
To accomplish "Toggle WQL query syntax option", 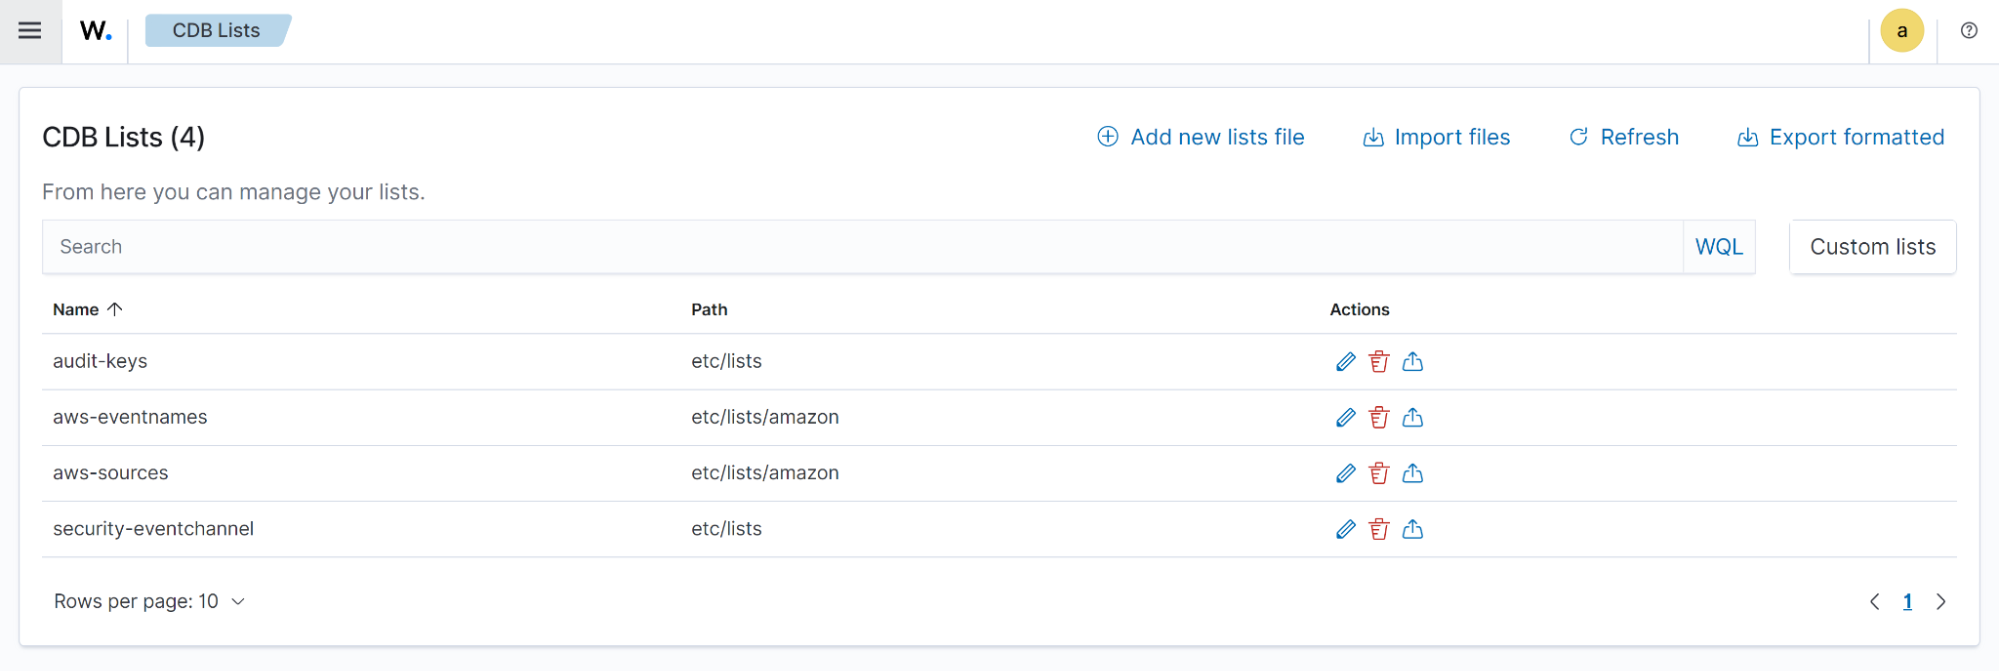I will tap(1718, 247).
